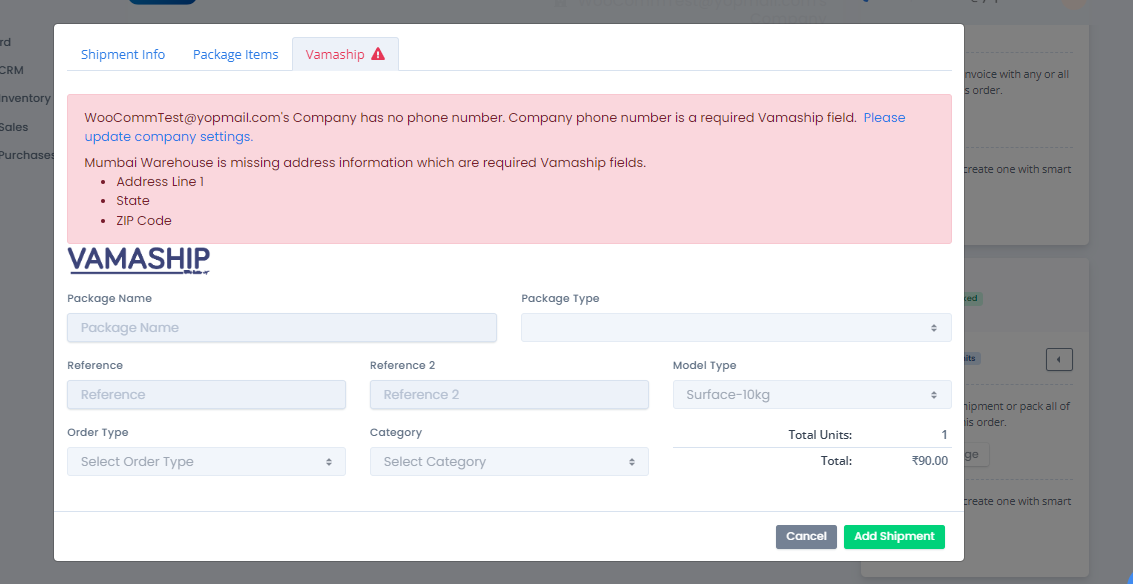Open CRM in the background sidebar
This screenshot has height=584, width=1133.
[12, 70]
